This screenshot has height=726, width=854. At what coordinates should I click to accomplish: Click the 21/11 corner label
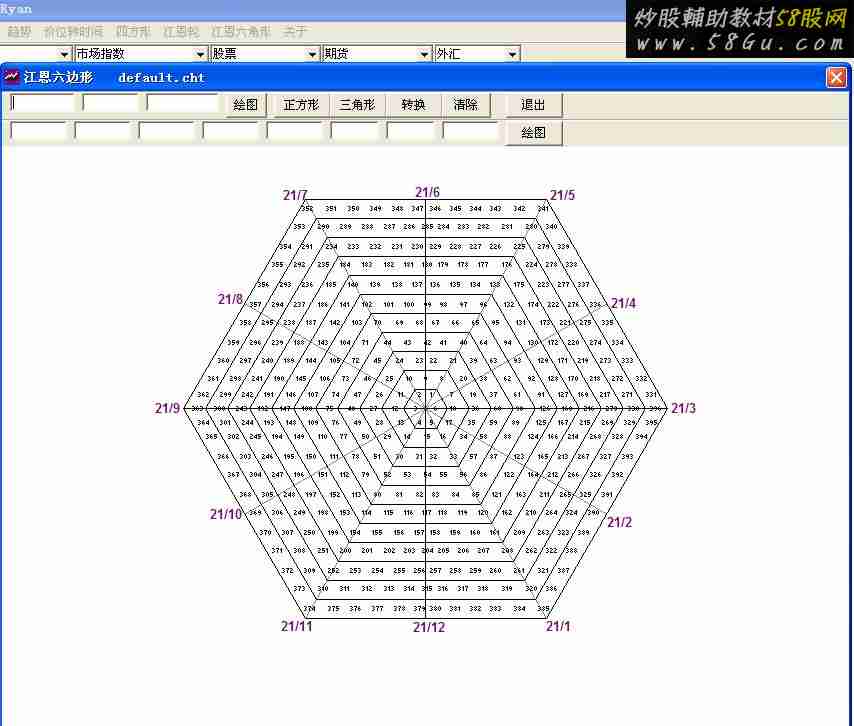tap(297, 626)
